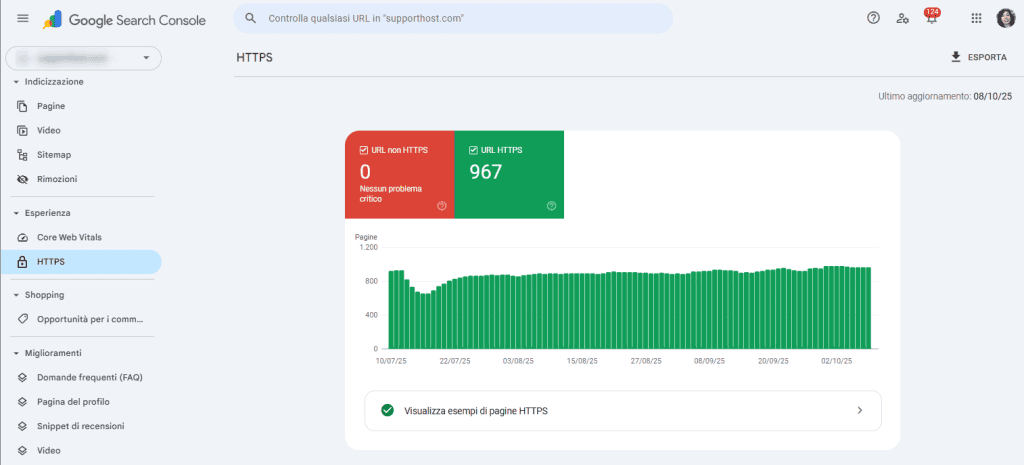
Task: Open Domande frequenti (FAQ) report
Action: pos(81,377)
